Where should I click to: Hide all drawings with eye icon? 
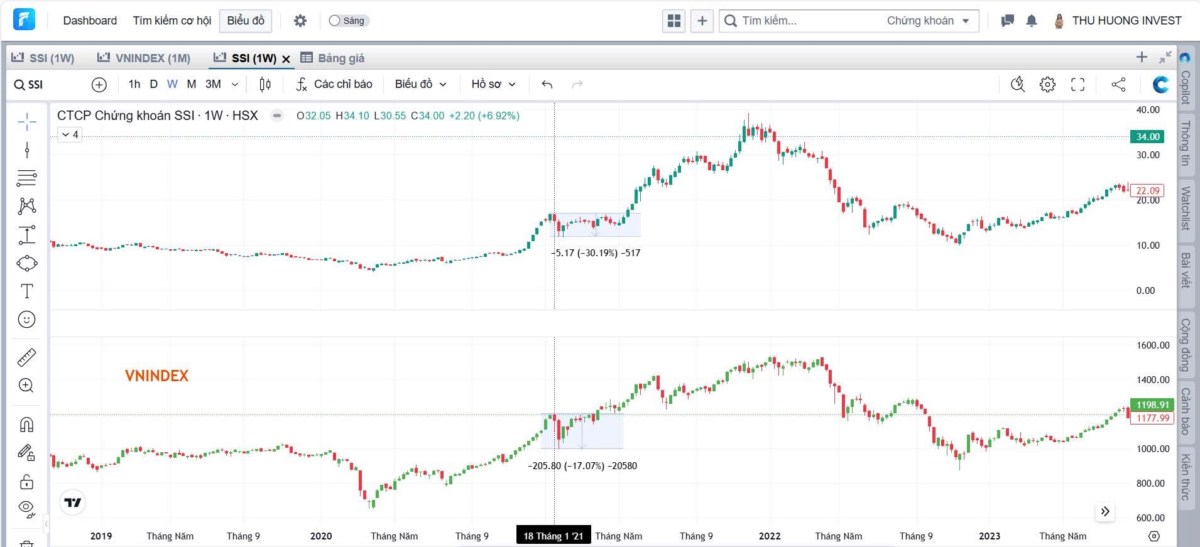click(27, 508)
